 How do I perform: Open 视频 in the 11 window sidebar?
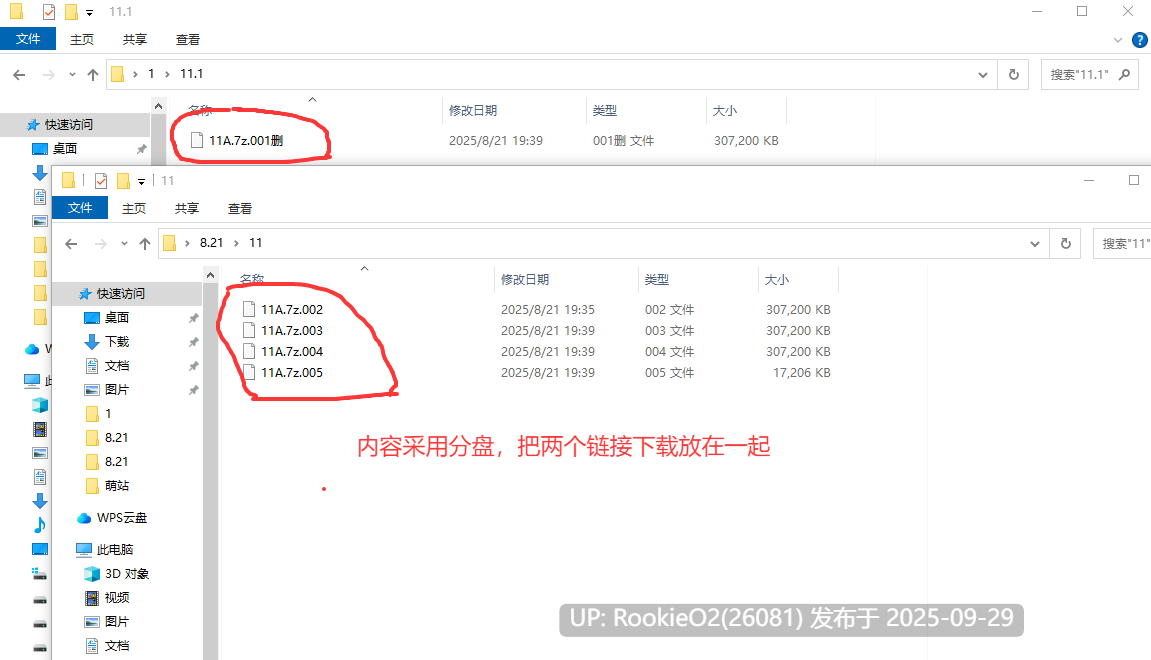point(117,598)
